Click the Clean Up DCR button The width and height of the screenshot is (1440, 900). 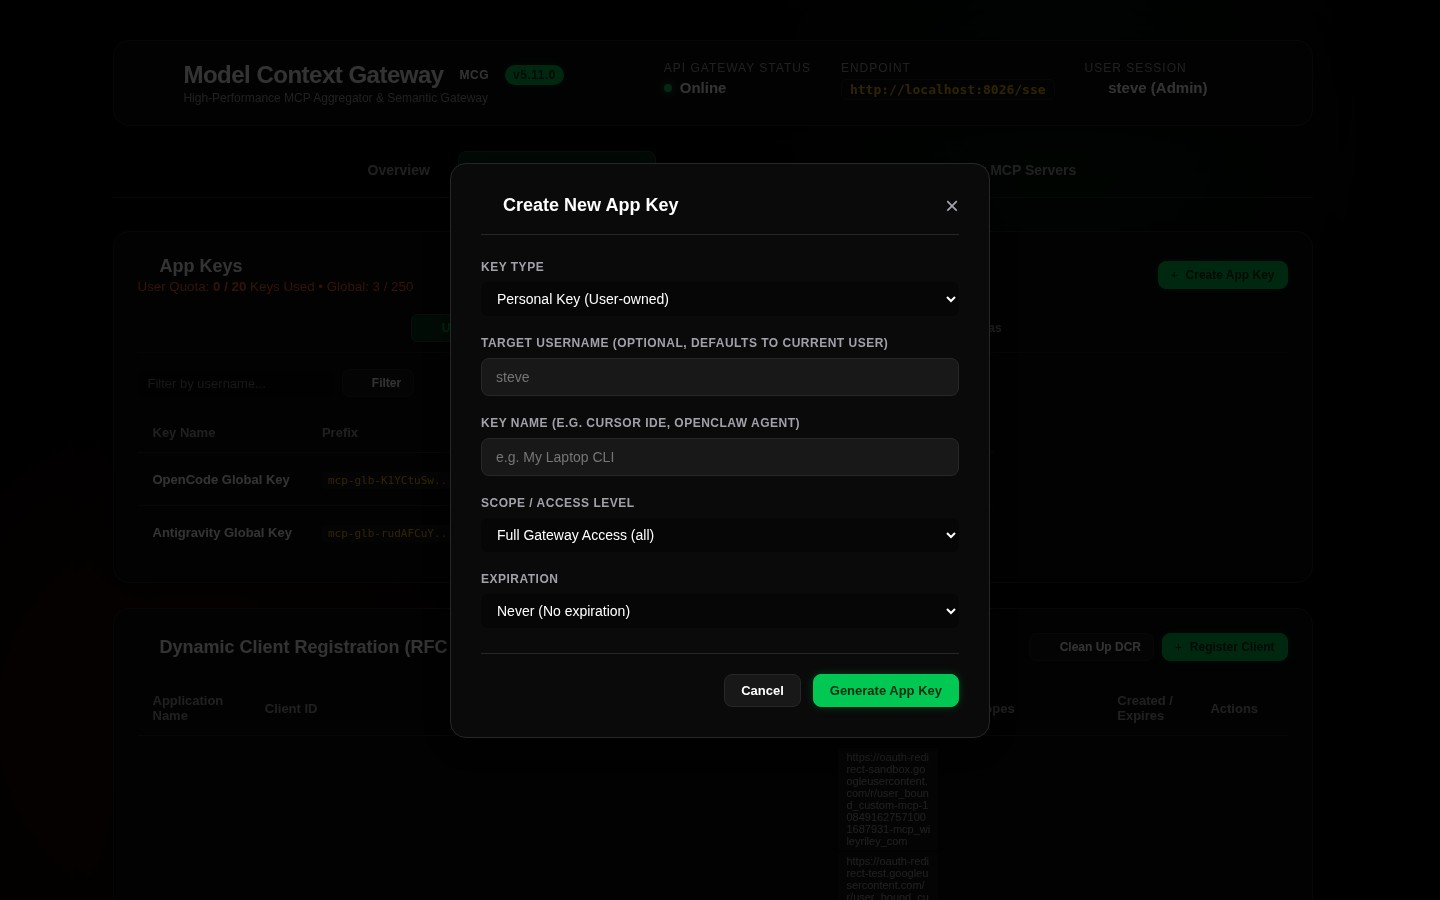point(1092,647)
